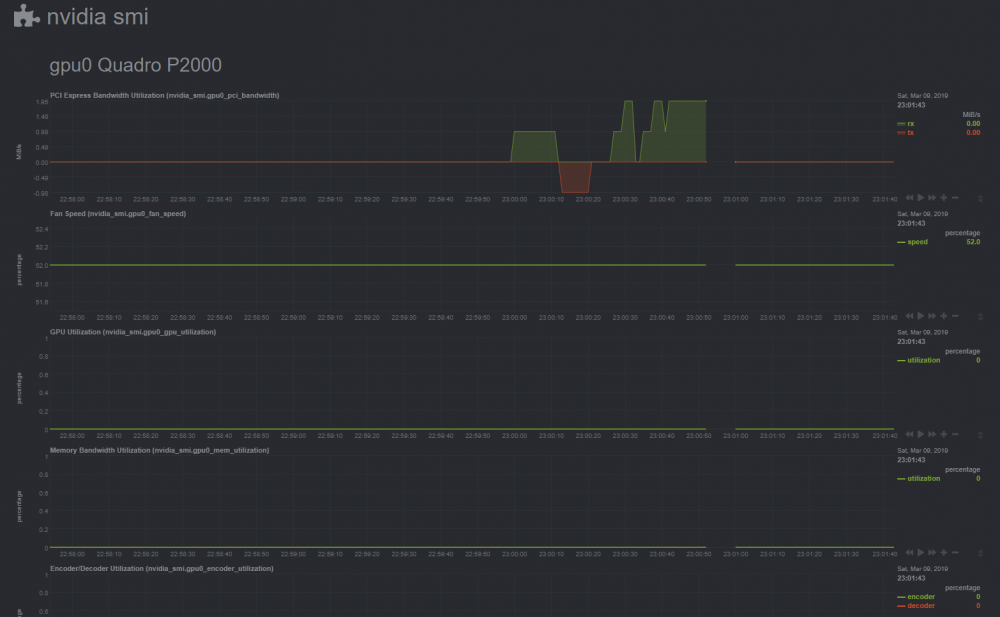The height and width of the screenshot is (617, 1000).
Task: Reset PCI Express Bandwidth chart with play icon
Action: click(920, 198)
